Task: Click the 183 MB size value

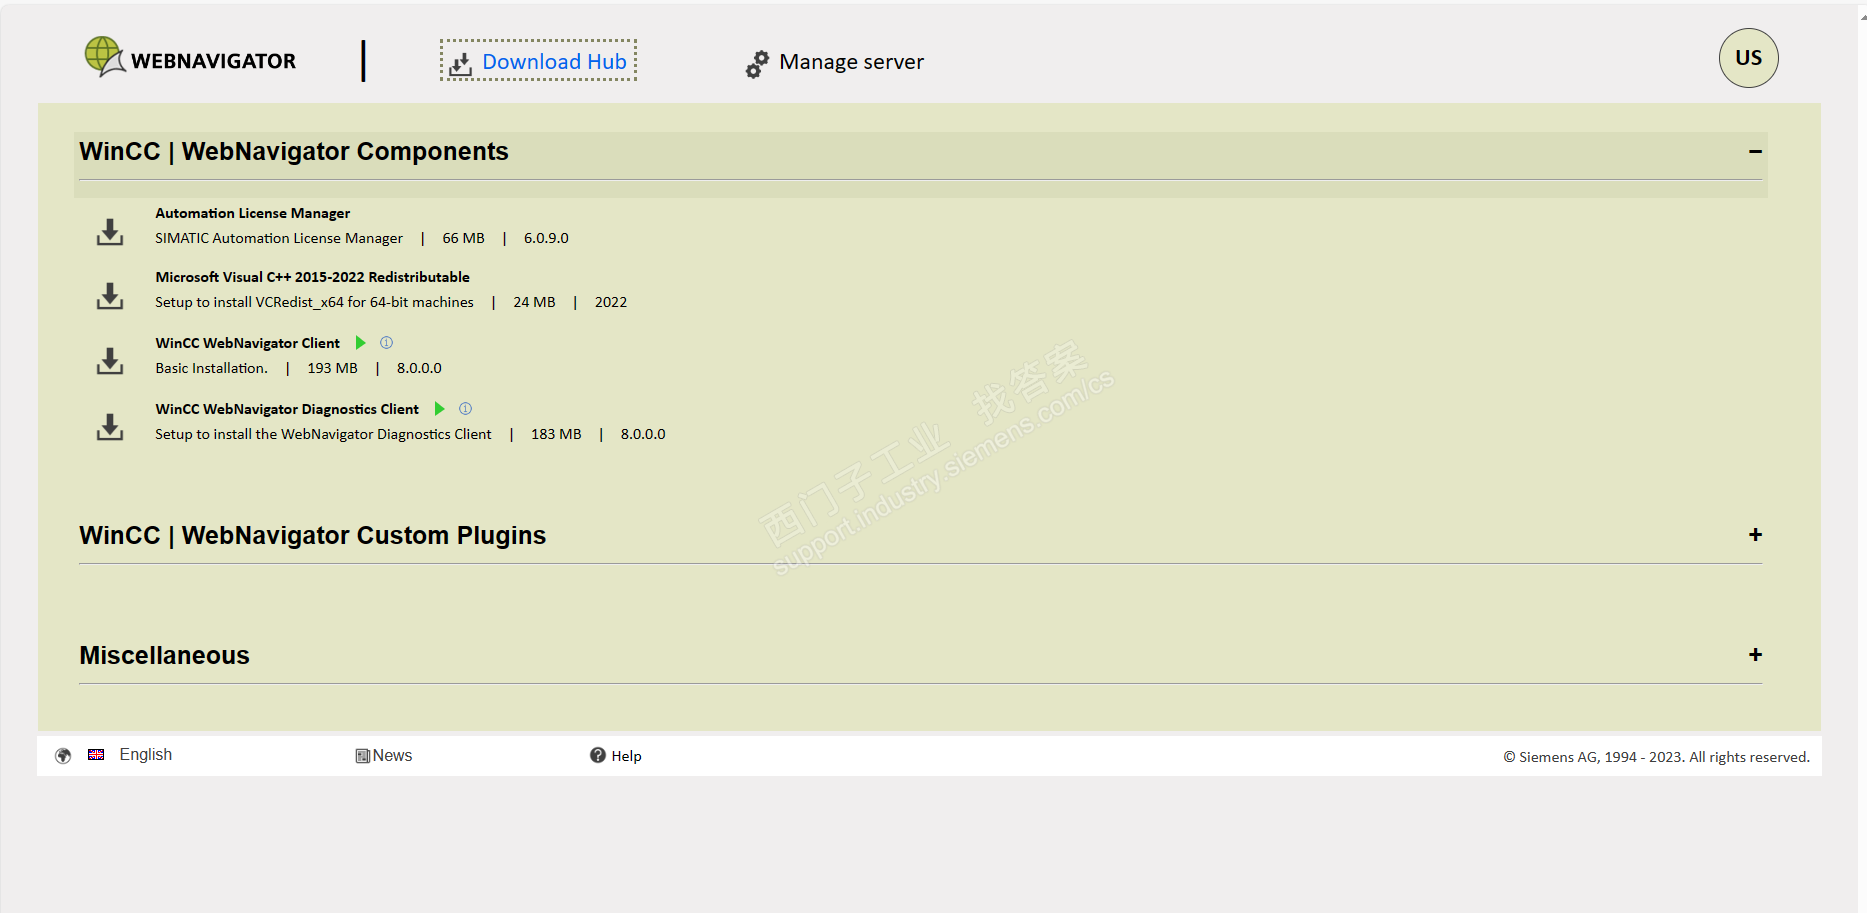Action: [556, 434]
